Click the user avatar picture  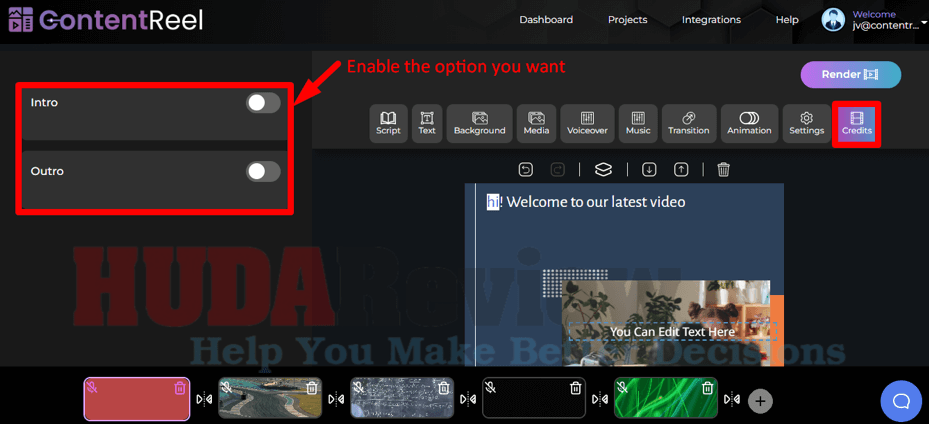click(834, 20)
